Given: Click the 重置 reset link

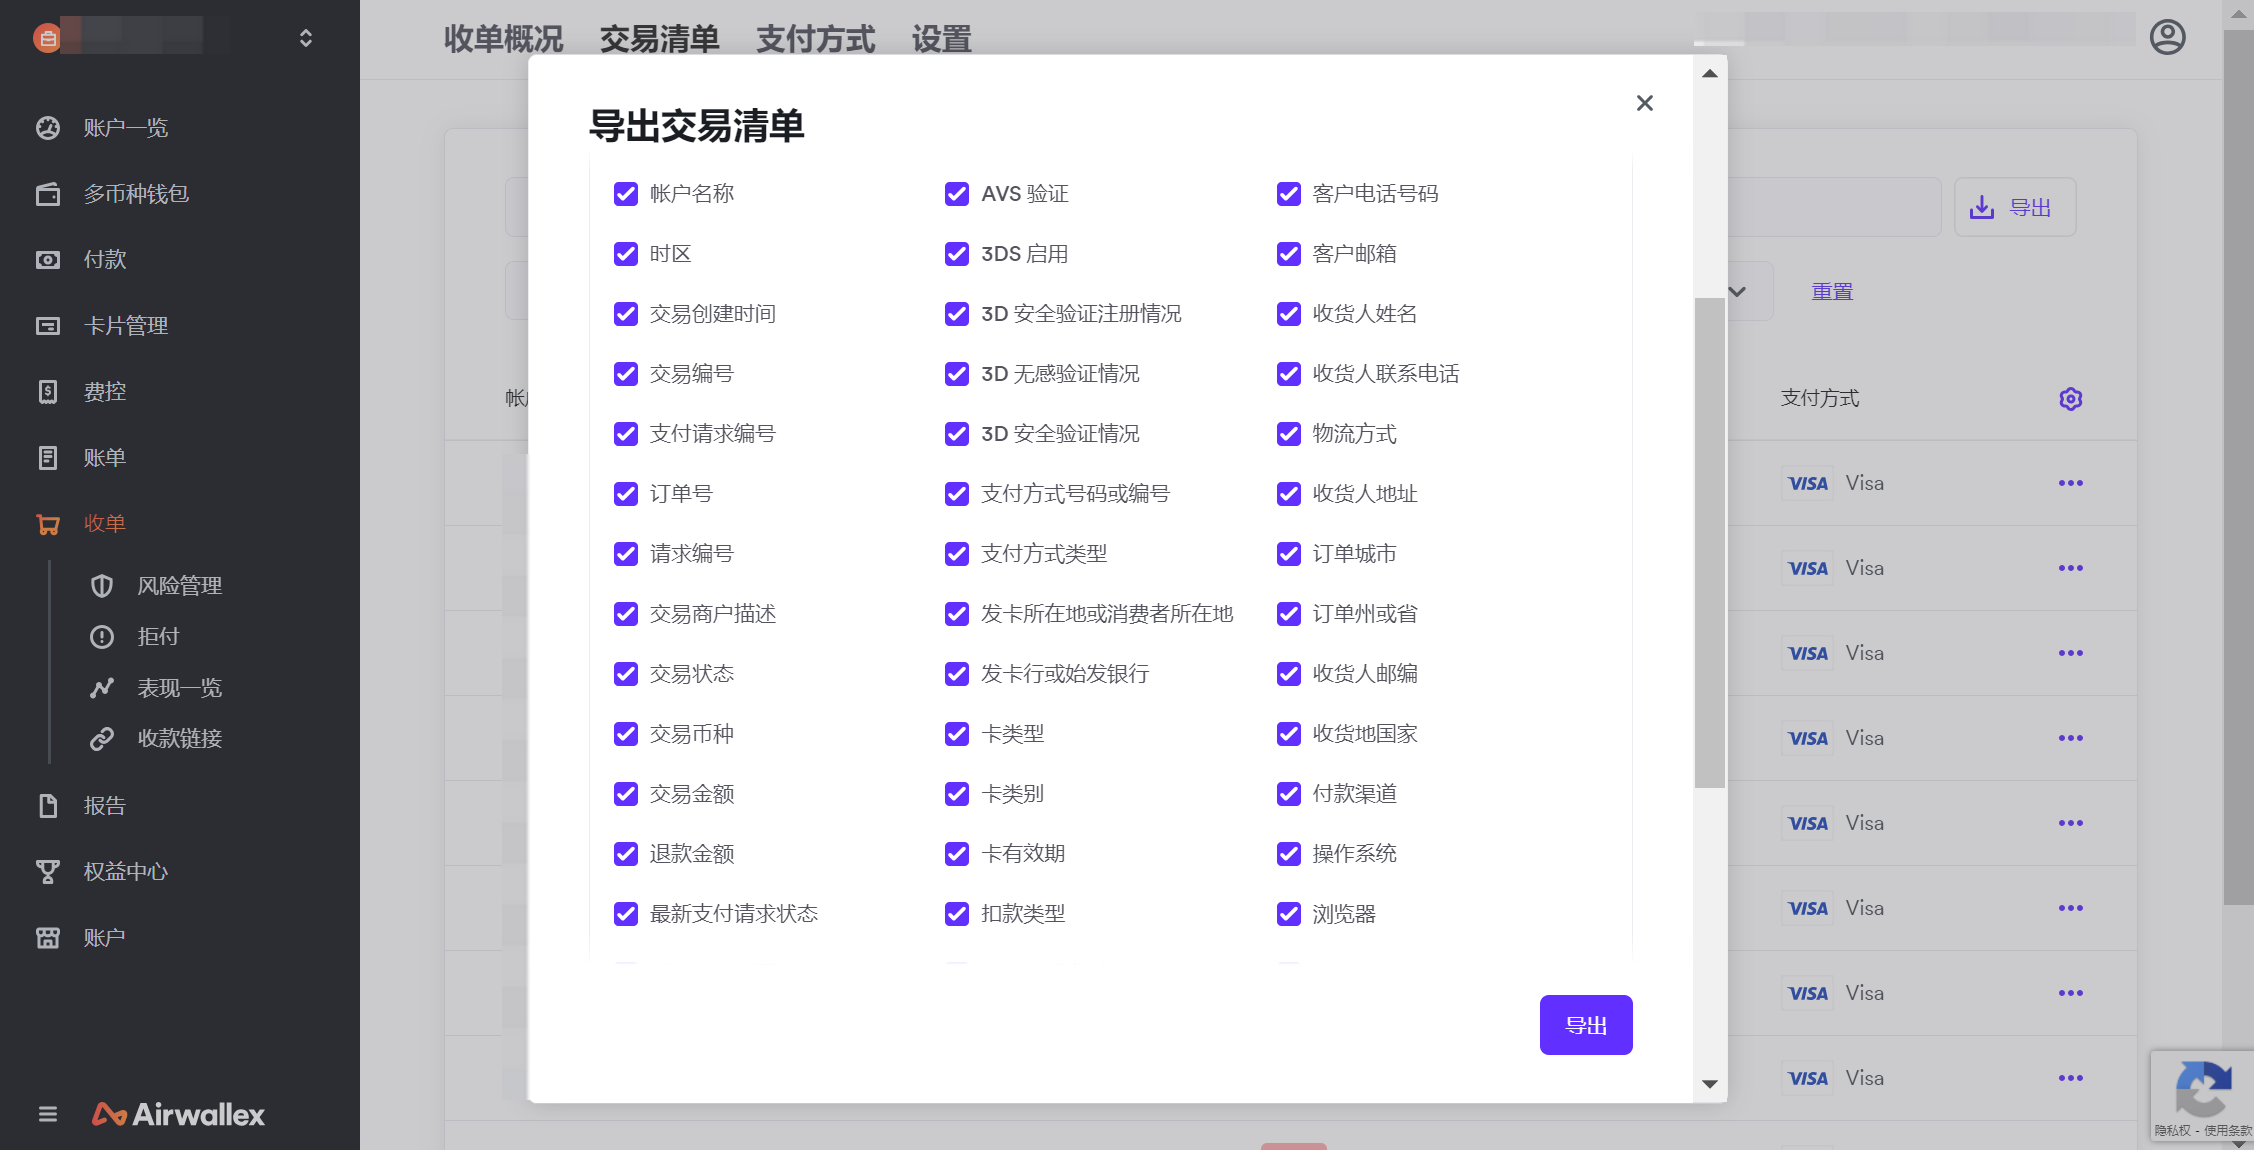Looking at the screenshot, I should click(x=1832, y=292).
